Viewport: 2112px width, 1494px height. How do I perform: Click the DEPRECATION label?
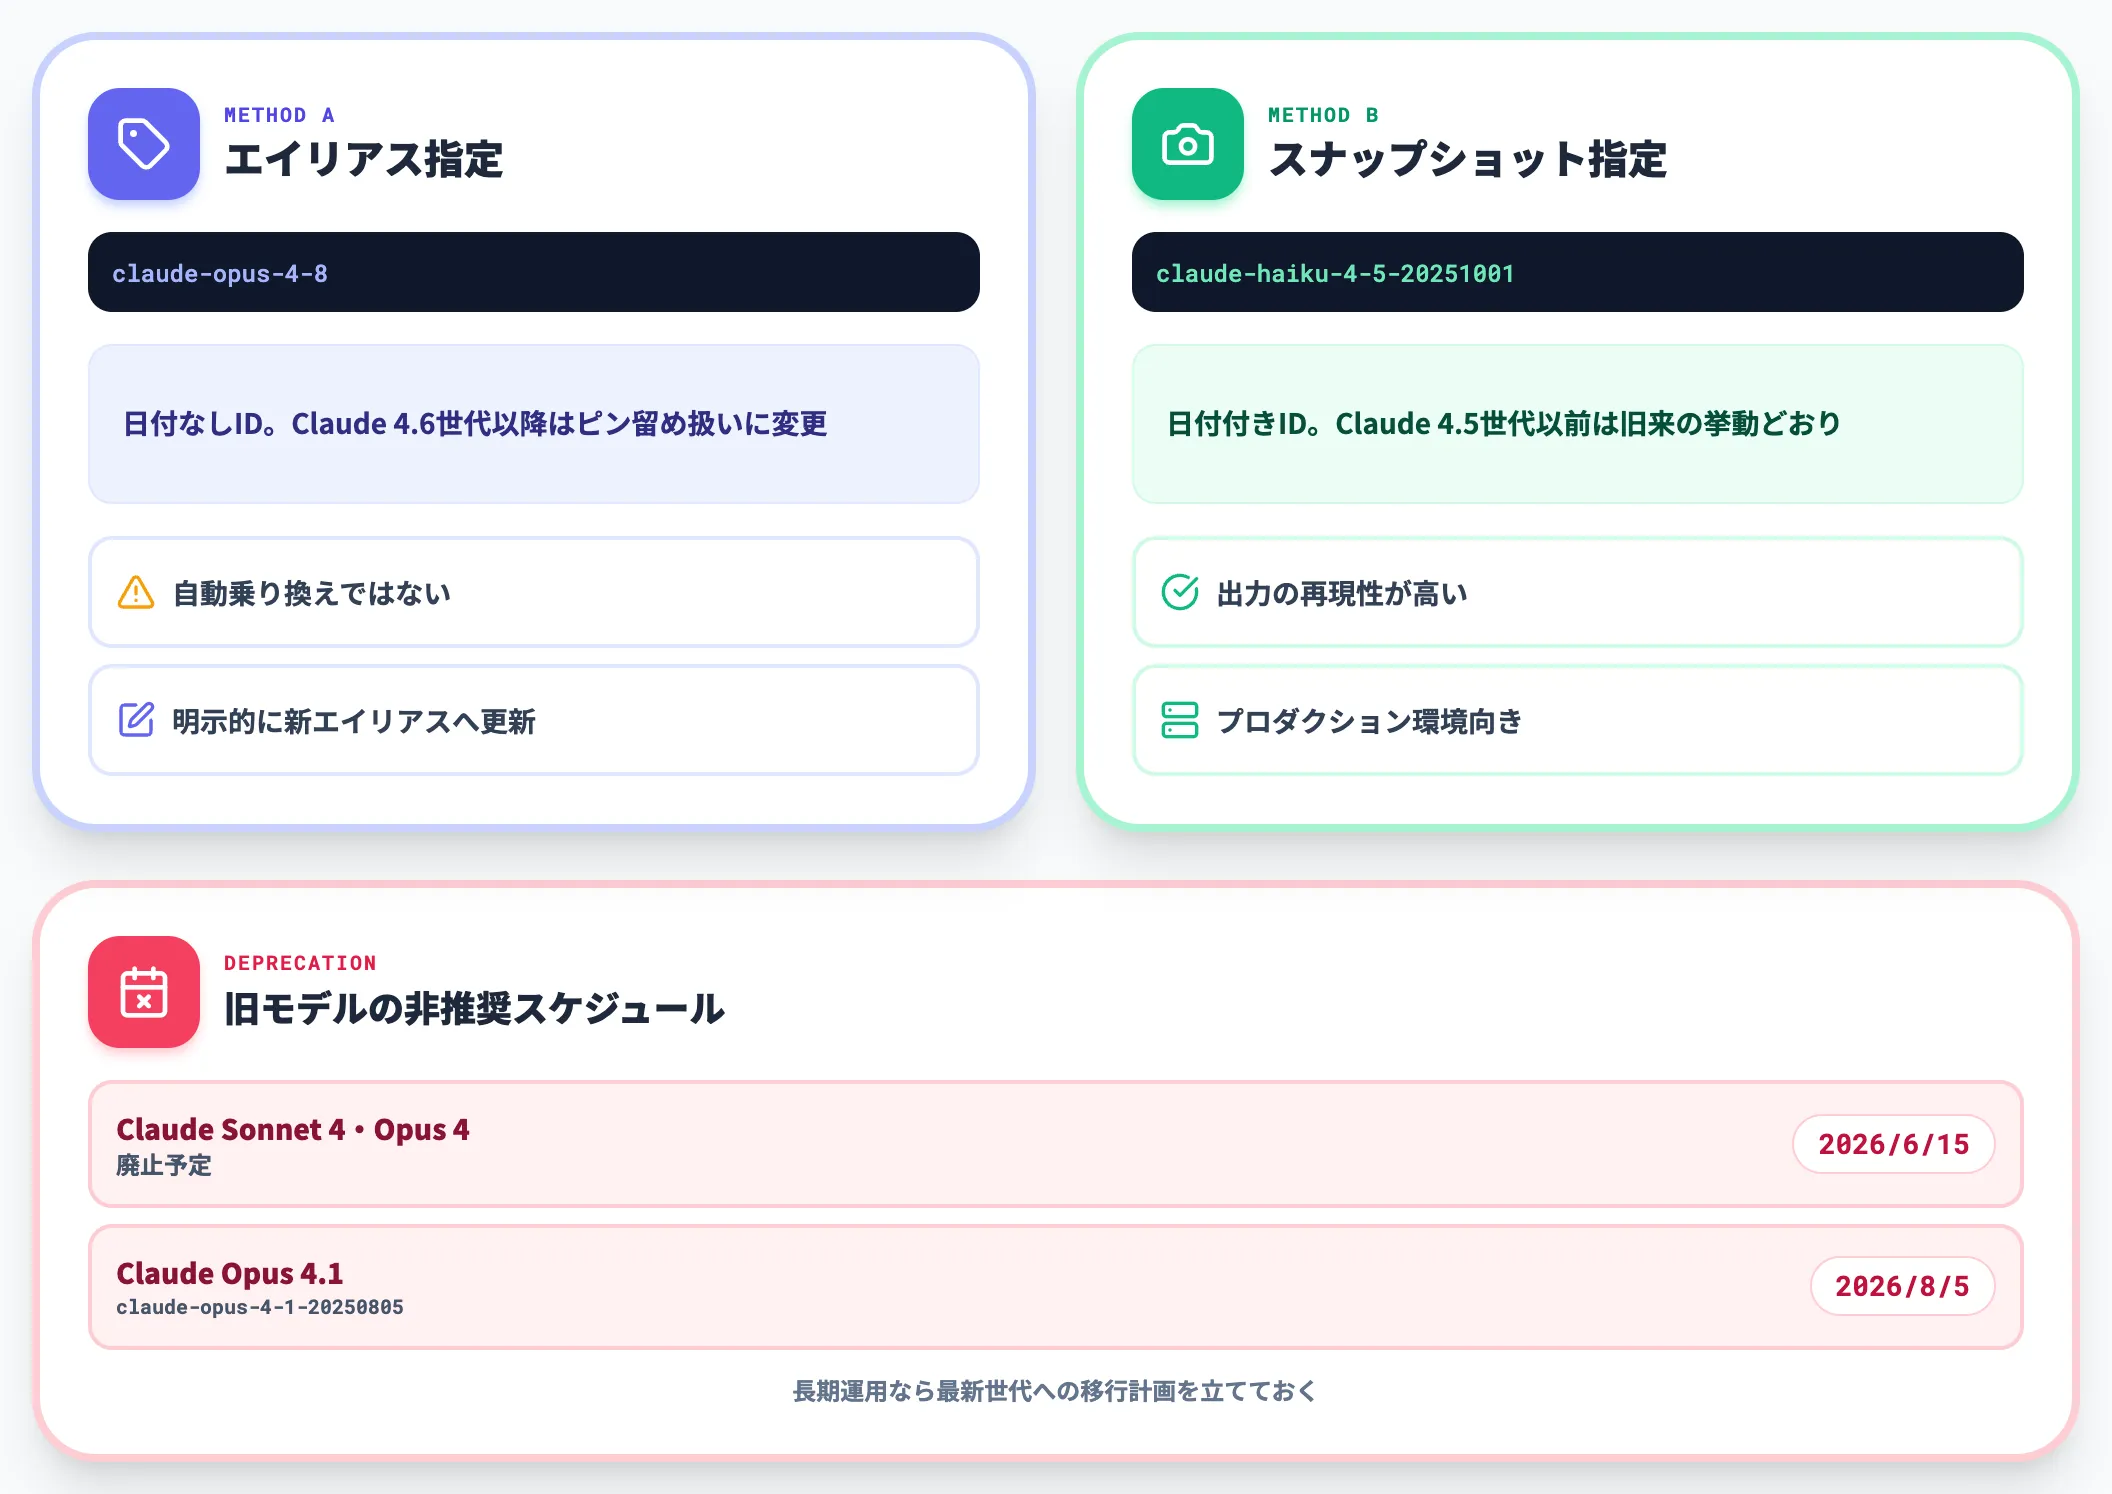point(300,963)
